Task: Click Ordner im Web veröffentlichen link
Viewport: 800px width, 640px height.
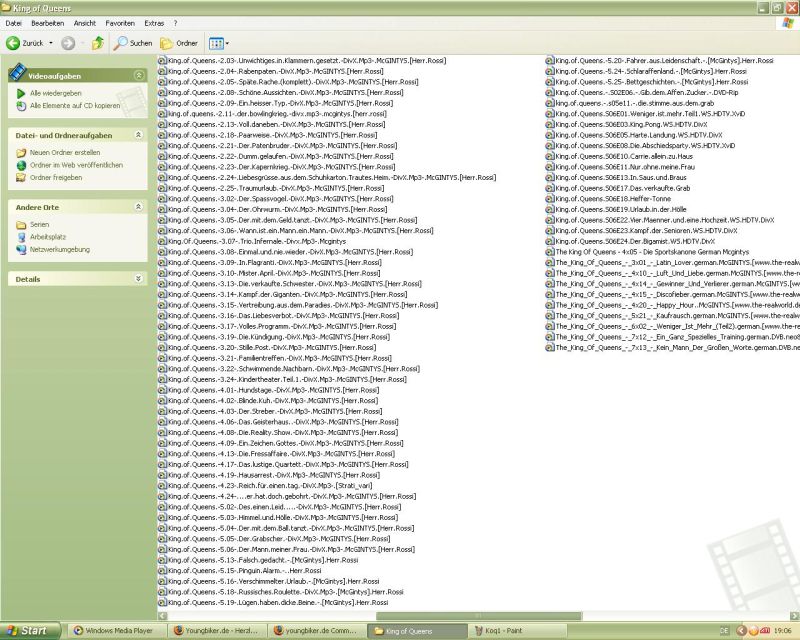Action: coord(76,165)
